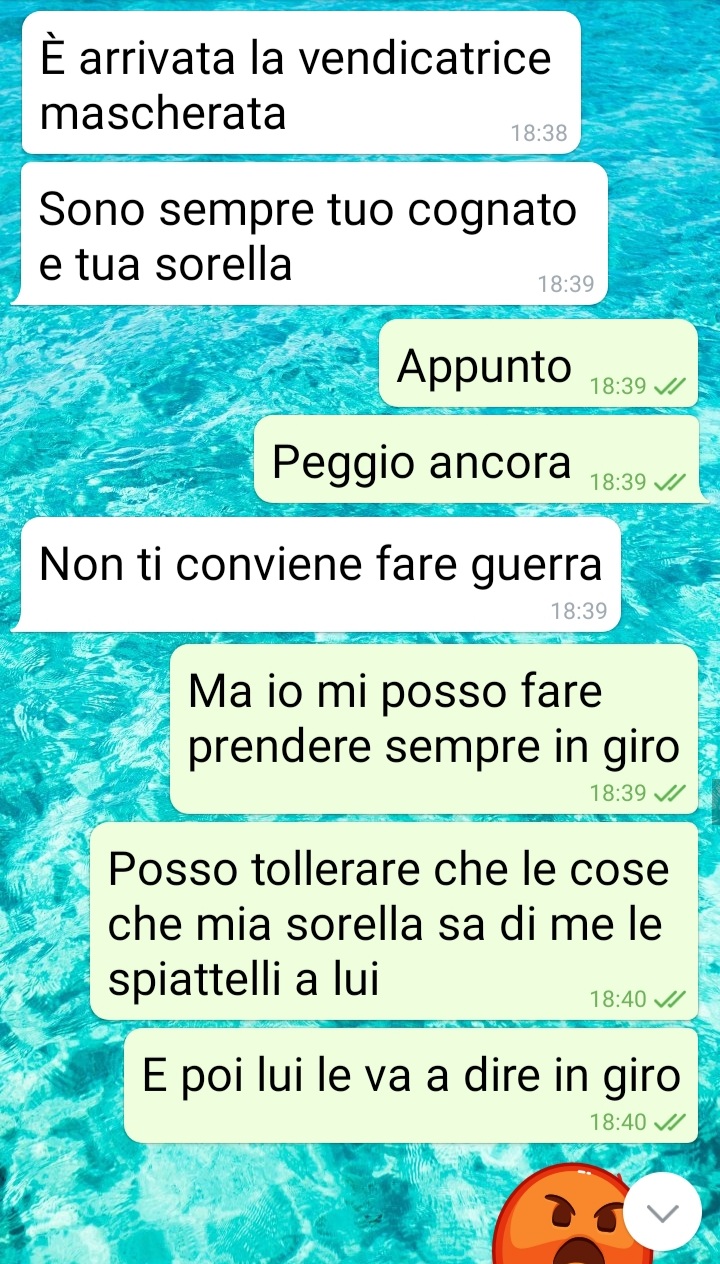Tap check marks on 'spiattelli a lui' message
720x1264 pixels.
668,998
